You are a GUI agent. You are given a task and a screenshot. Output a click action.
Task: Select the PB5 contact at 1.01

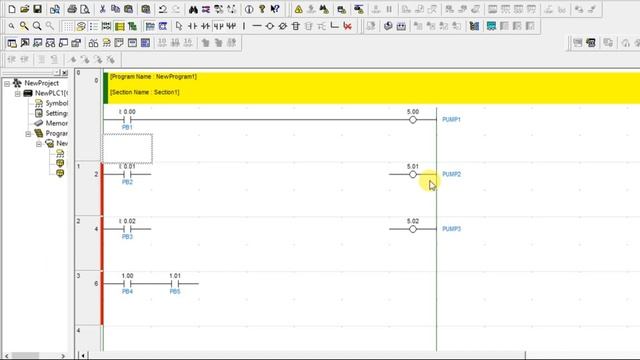[x=175, y=284]
